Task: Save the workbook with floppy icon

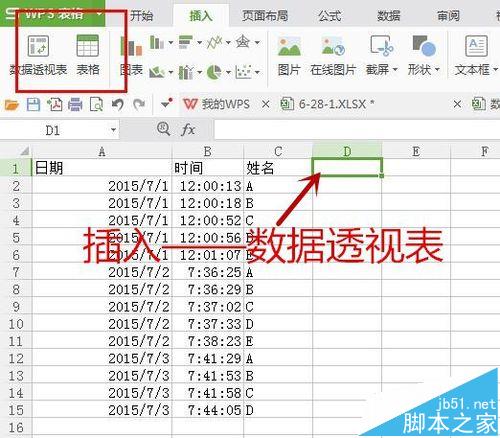Action: [33, 105]
